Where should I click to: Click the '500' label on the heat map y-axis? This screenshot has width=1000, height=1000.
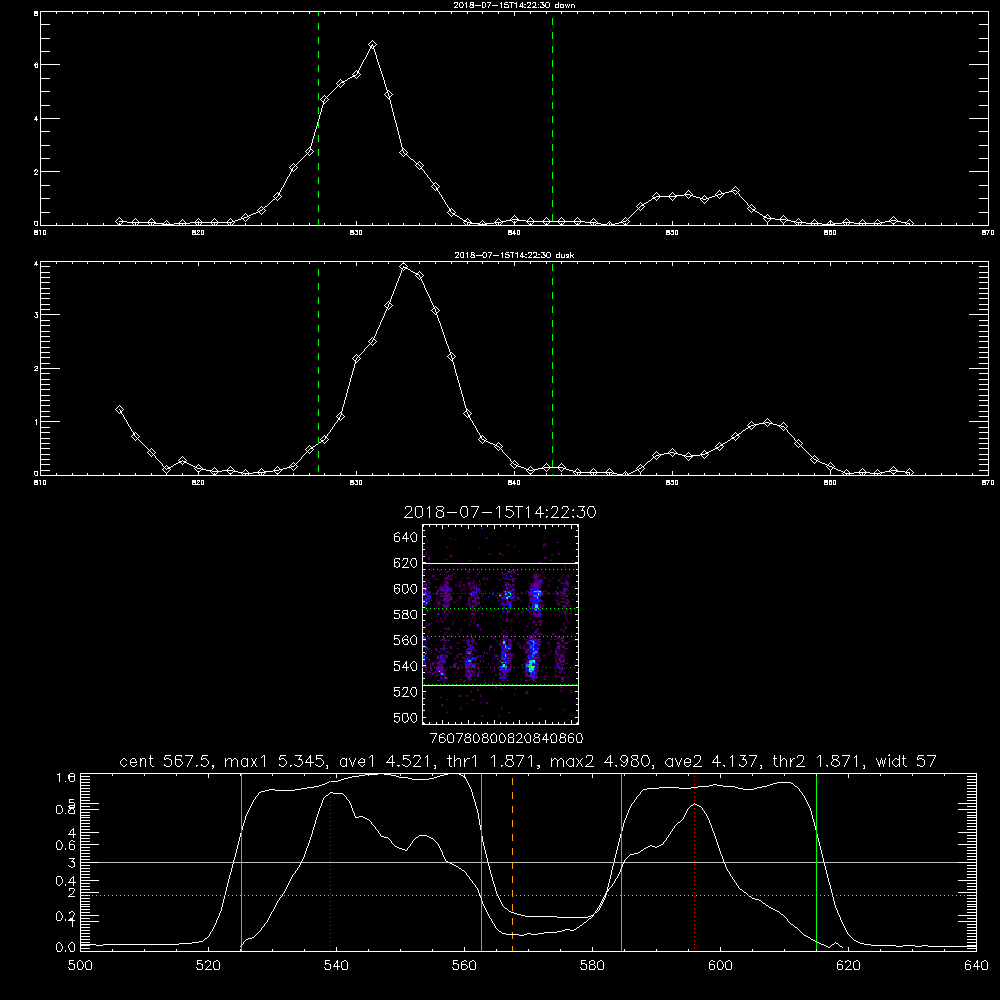405,717
